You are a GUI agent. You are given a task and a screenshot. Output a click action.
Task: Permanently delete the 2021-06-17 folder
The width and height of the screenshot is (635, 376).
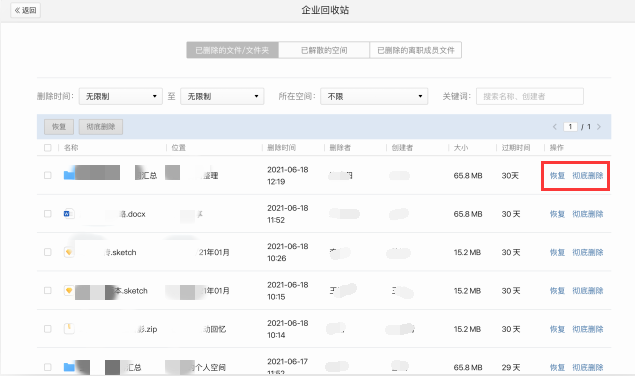pos(588,367)
